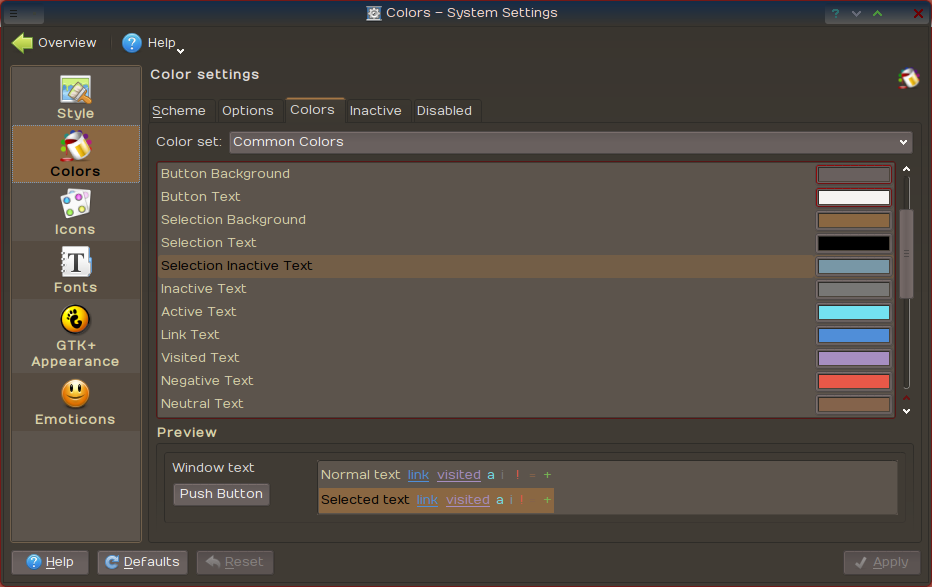
Task: Click the Defaults button
Action: (143, 562)
